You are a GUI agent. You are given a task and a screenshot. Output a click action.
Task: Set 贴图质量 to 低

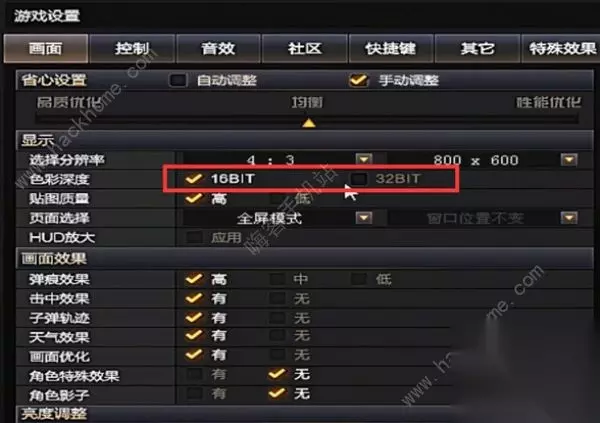coord(277,198)
